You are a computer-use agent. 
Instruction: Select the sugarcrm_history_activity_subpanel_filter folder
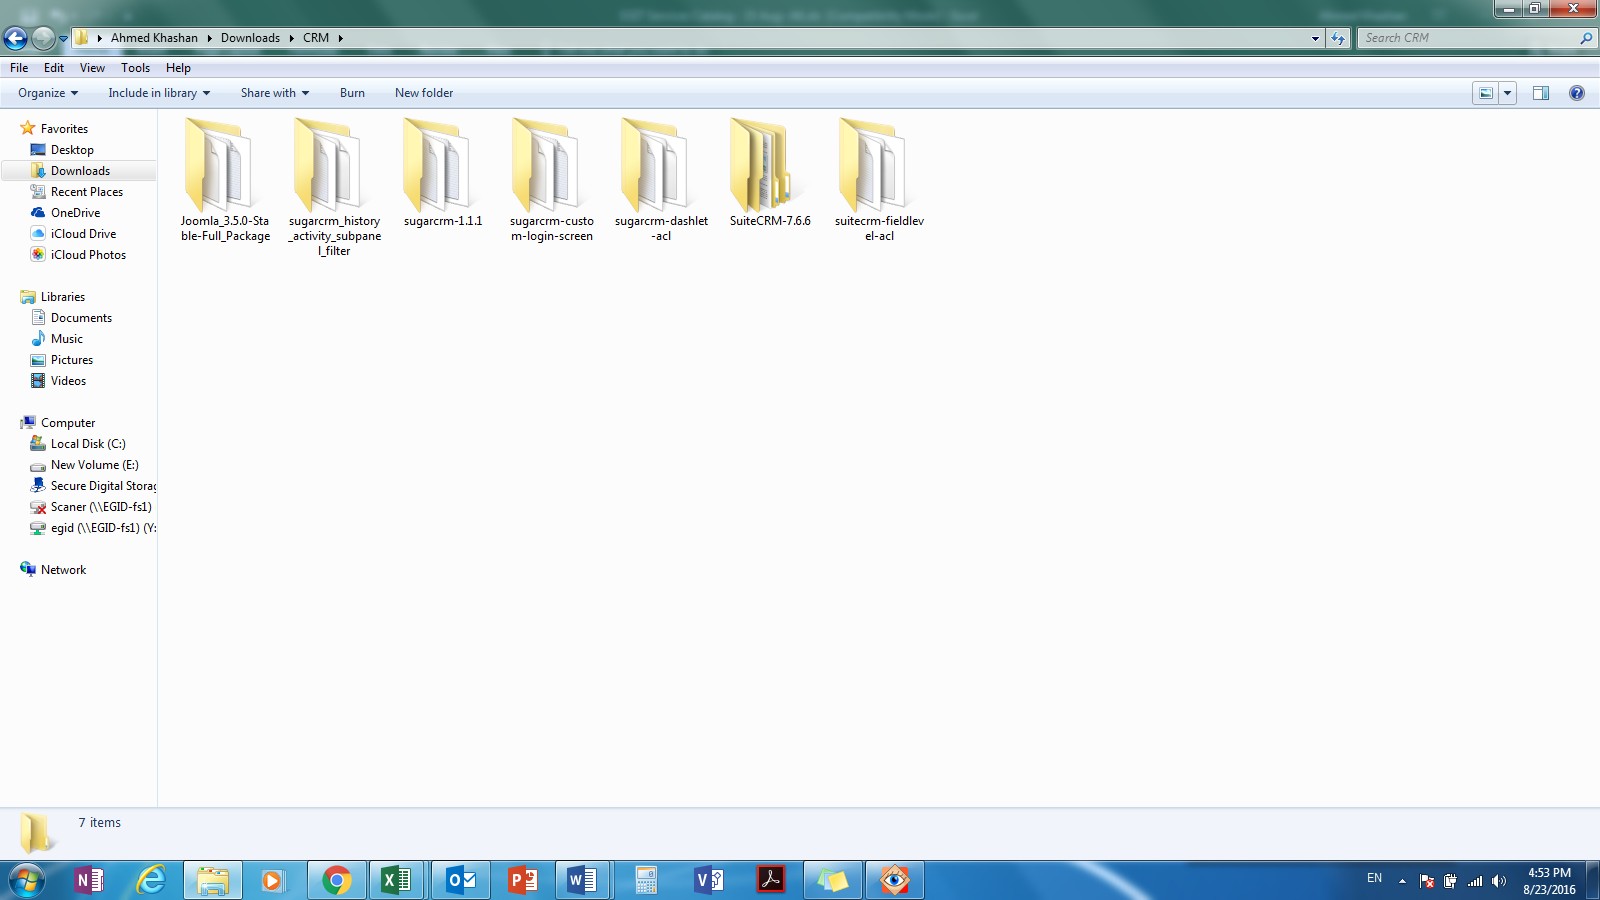coord(334,187)
